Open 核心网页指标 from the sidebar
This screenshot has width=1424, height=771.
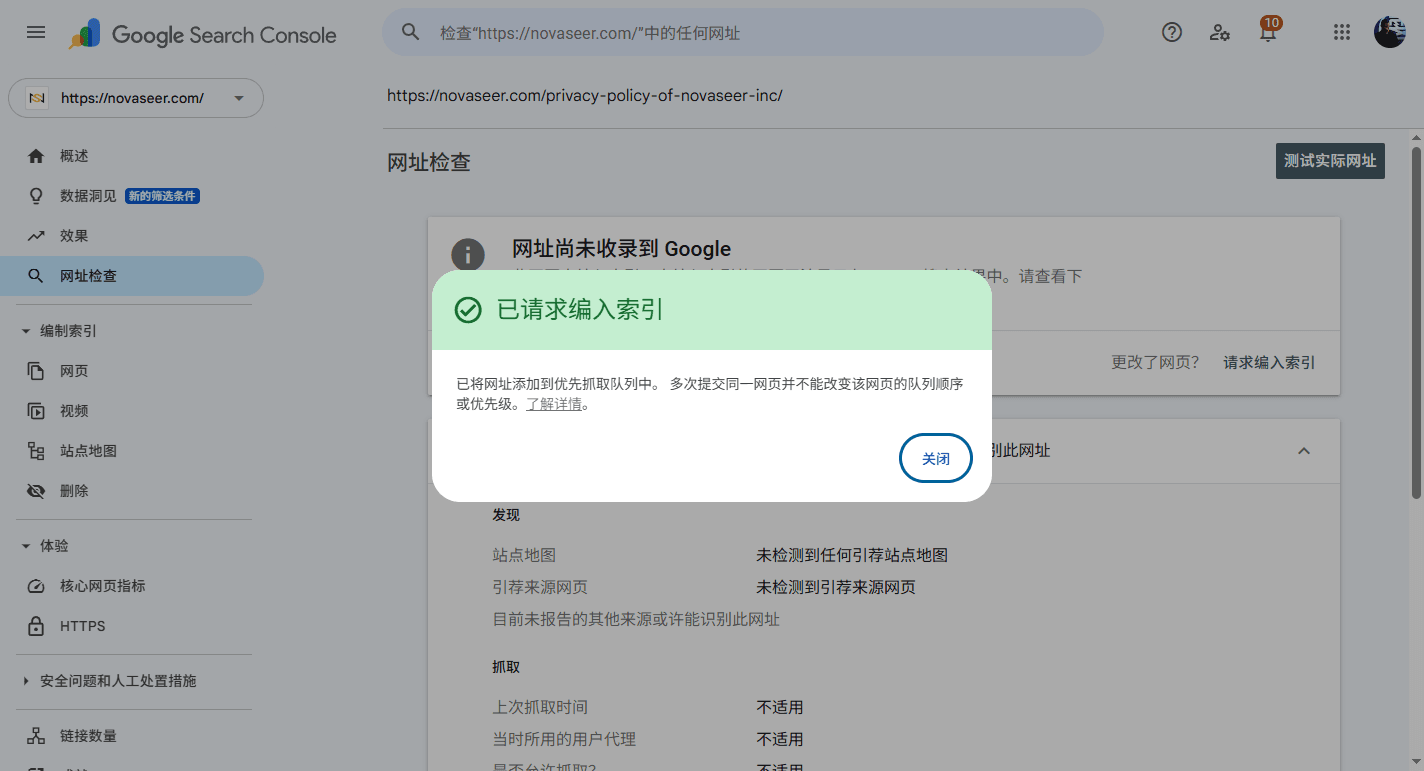(x=102, y=586)
